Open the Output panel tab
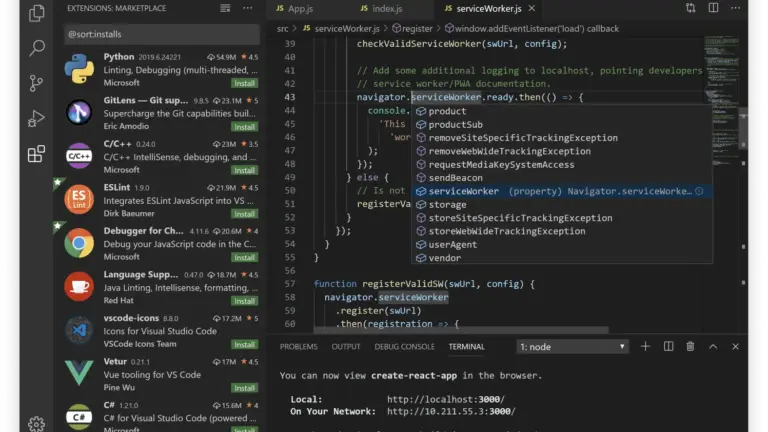The height and width of the screenshot is (432, 768). 346,347
